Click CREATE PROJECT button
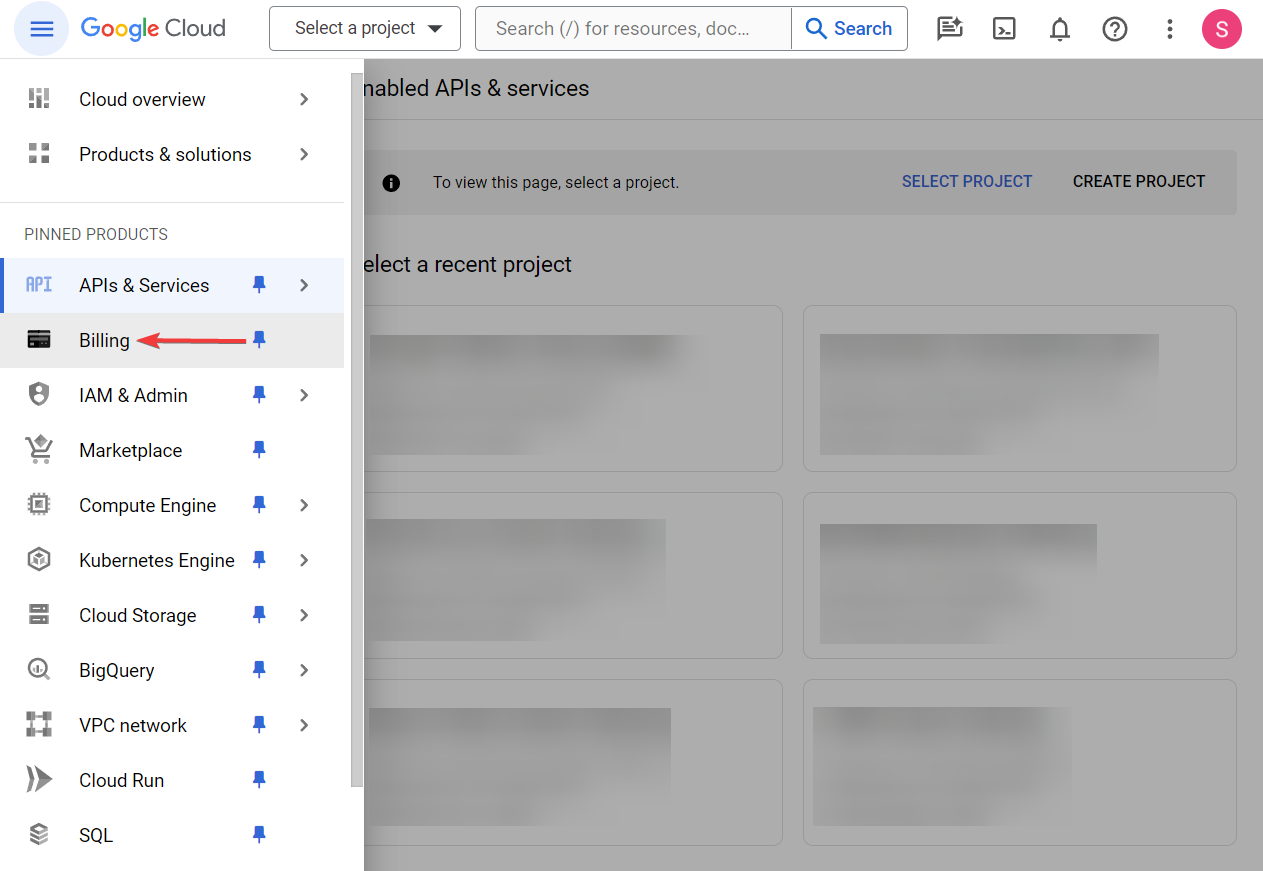 [1139, 182]
